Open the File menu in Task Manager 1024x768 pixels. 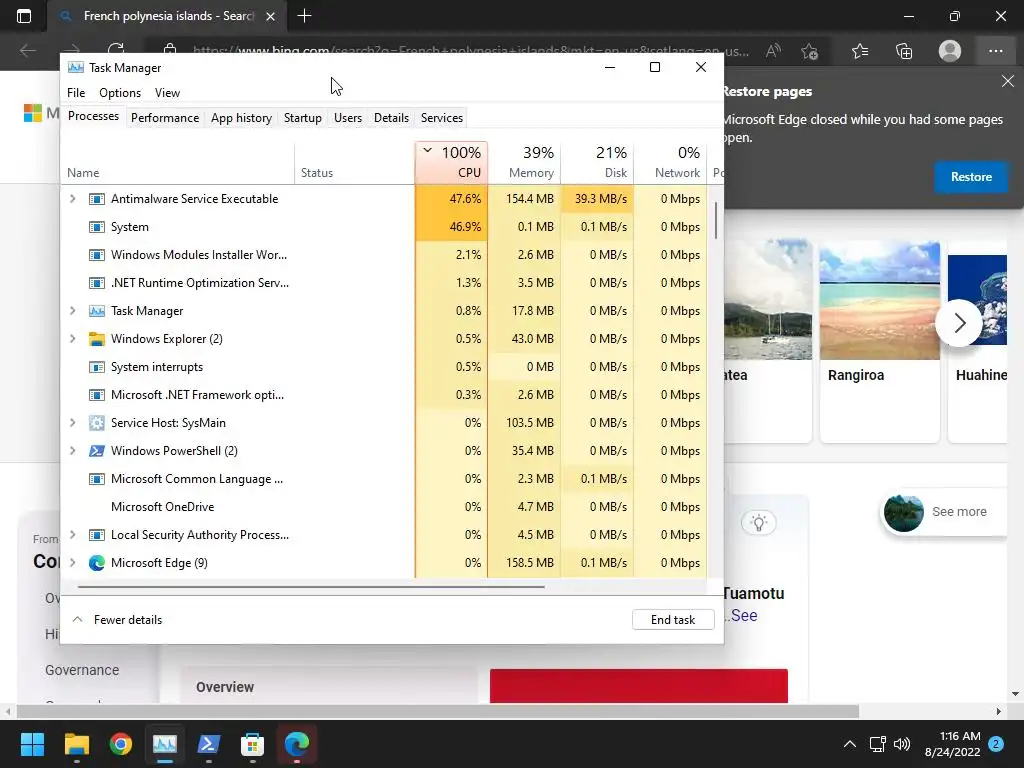click(76, 93)
